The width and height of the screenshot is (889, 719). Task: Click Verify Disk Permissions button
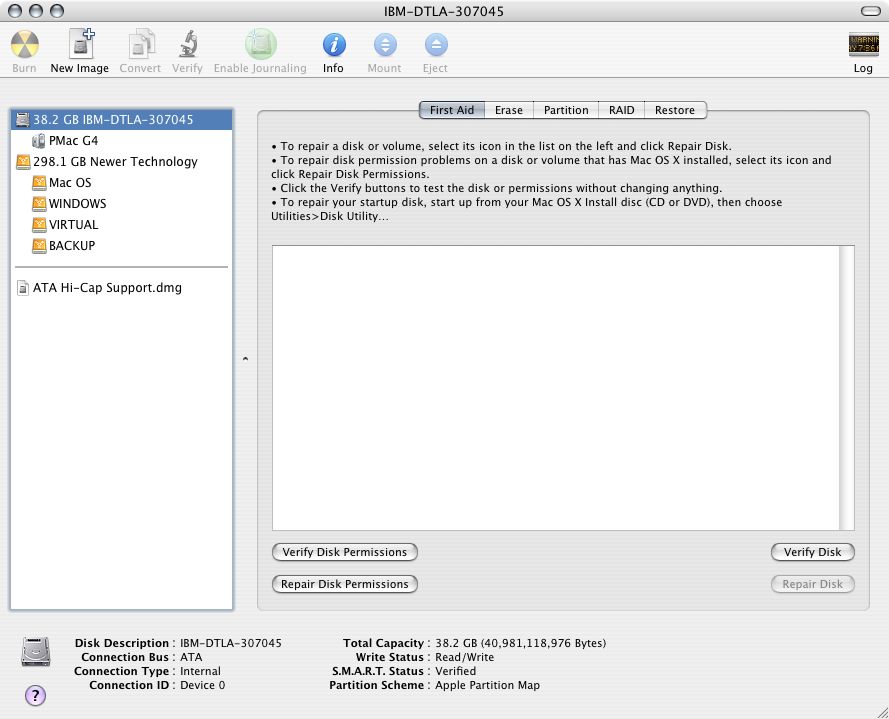pyautogui.click(x=345, y=552)
